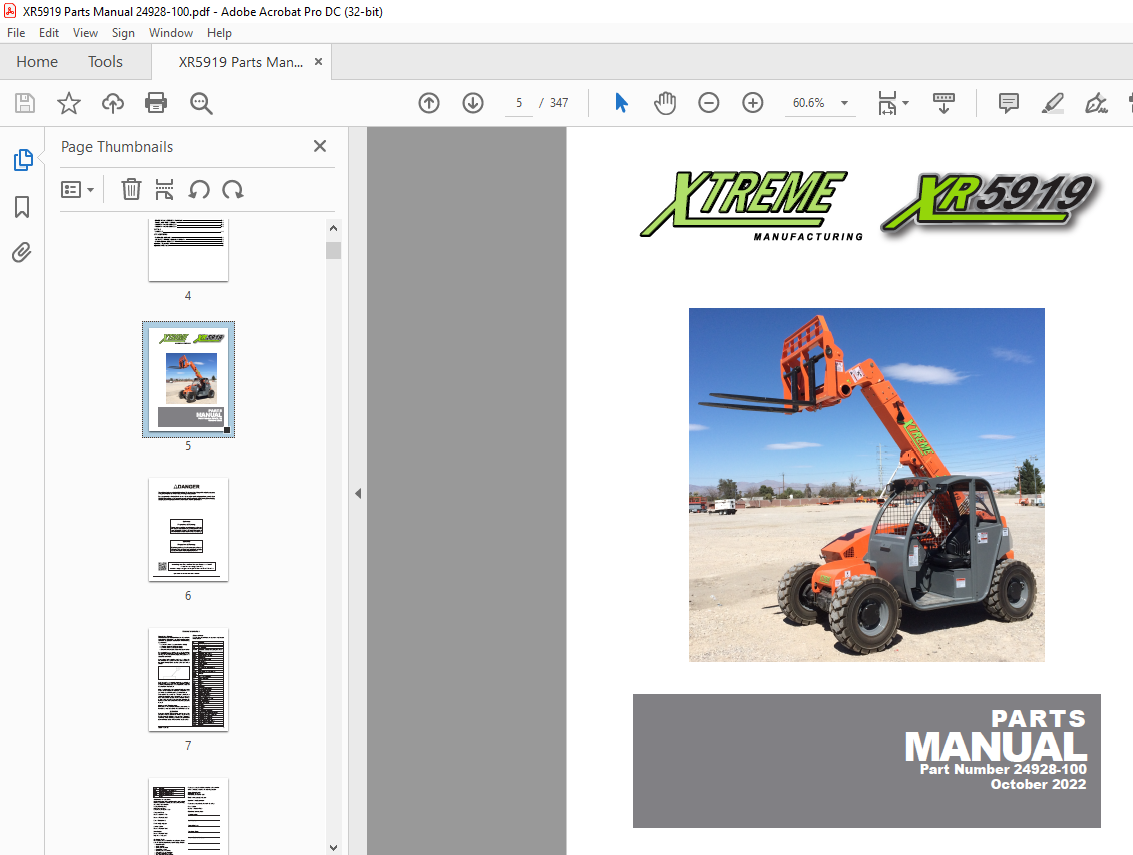Zoom in with plus icon
The image size is (1133, 855).
pyautogui.click(x=753, y=103)
